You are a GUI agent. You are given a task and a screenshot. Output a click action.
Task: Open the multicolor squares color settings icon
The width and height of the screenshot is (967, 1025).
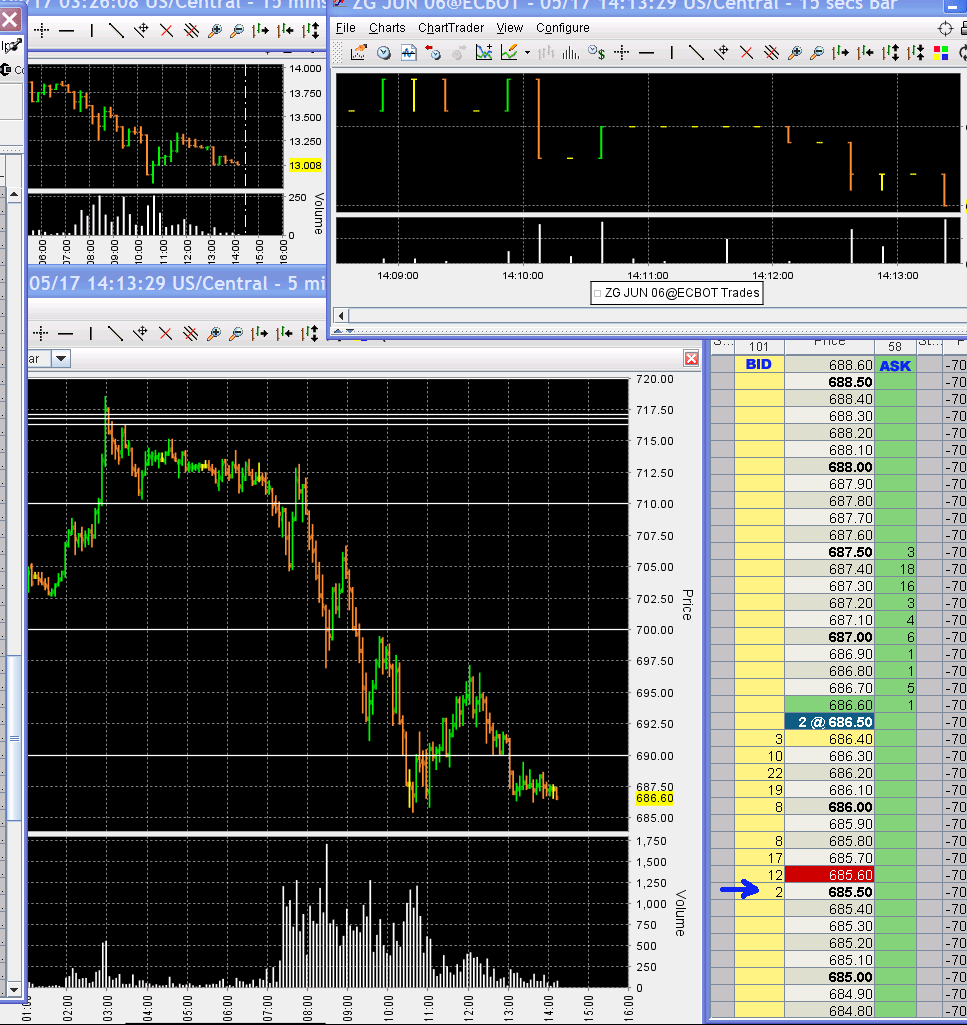(941, 53)
